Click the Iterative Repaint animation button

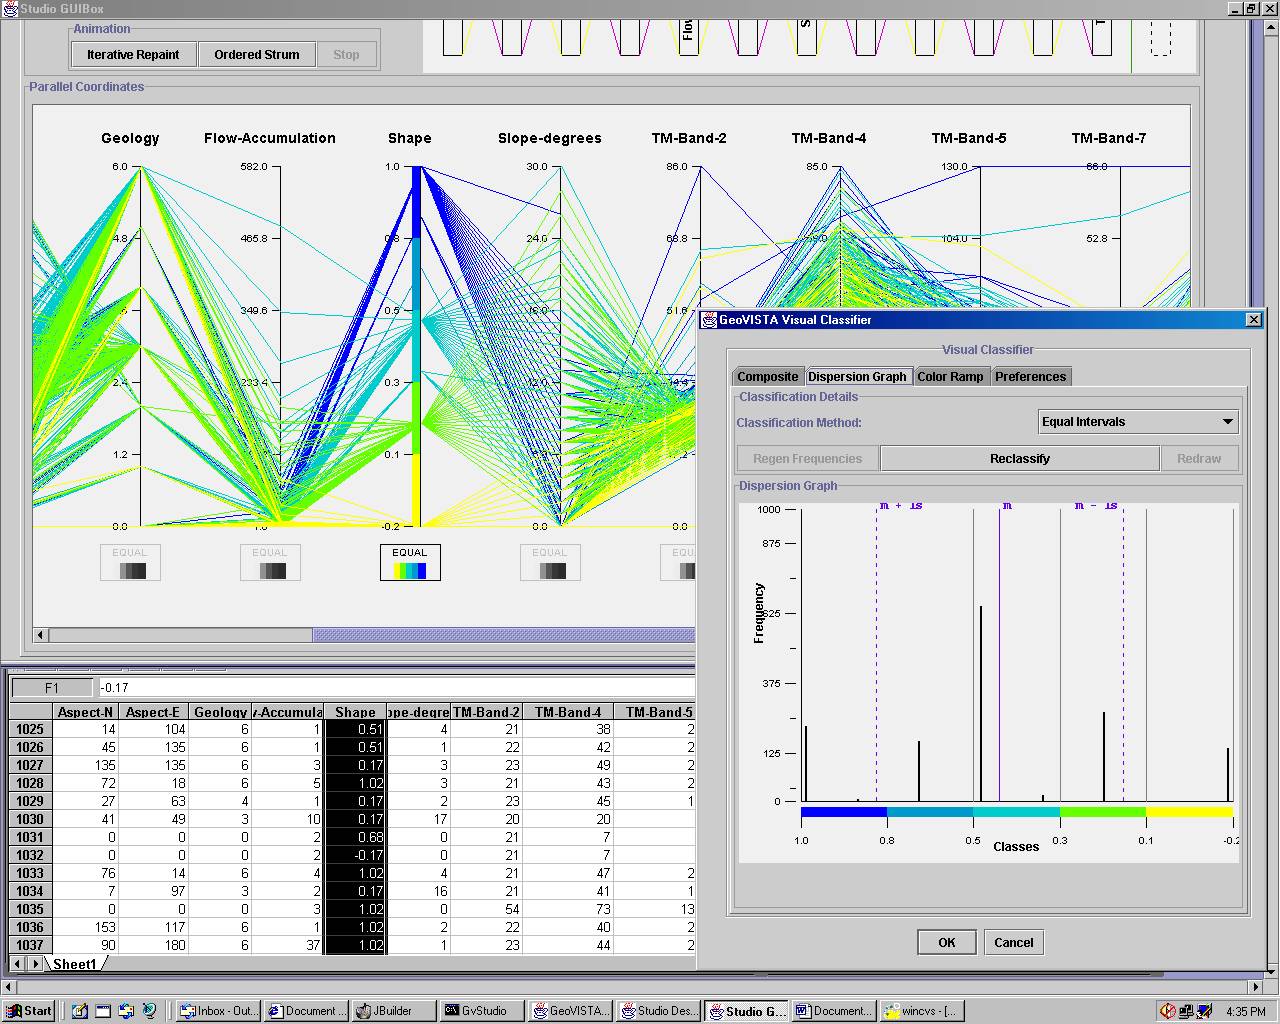133,54
